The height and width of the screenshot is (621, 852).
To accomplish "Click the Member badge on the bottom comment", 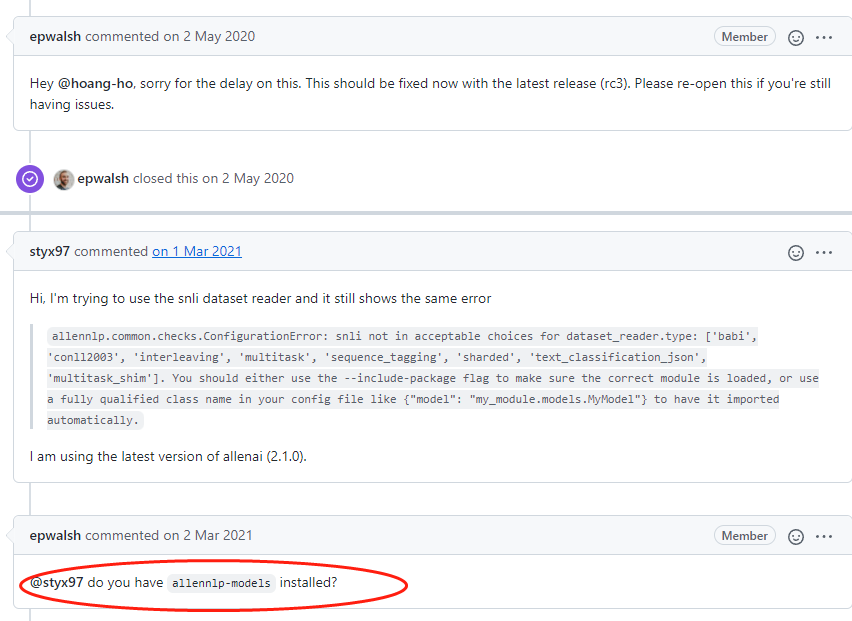I will [744, 535].
